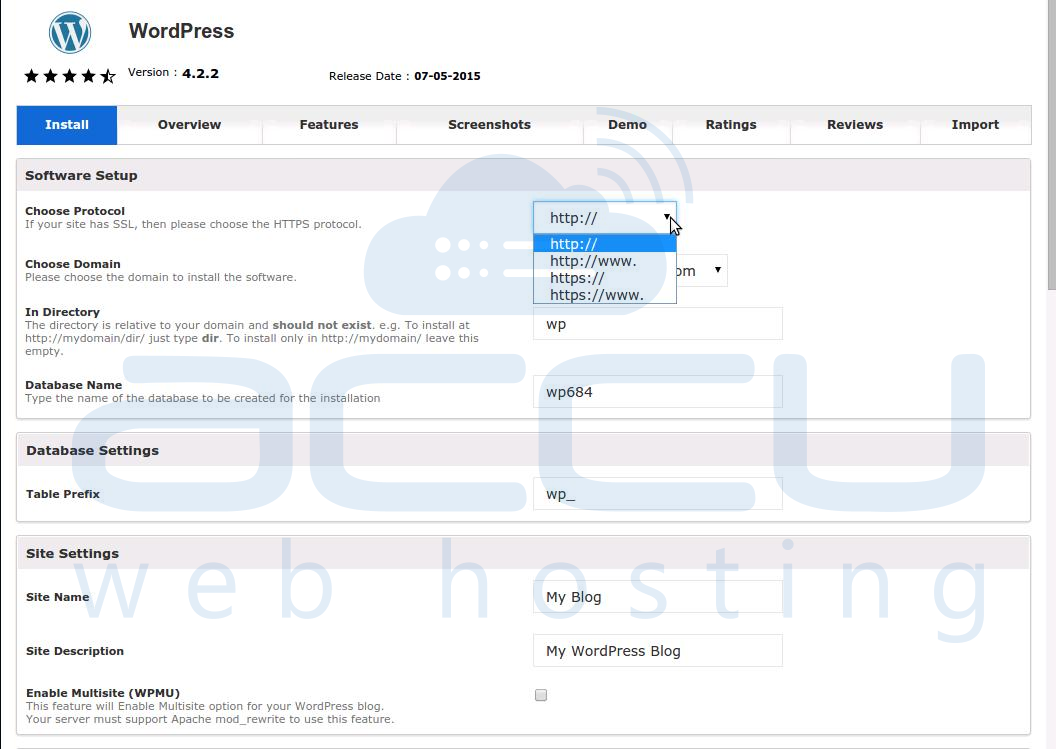The height and width of the screenshot is (749, 1056).
Task: Go to the Features tab
Action: pos(329,125)
